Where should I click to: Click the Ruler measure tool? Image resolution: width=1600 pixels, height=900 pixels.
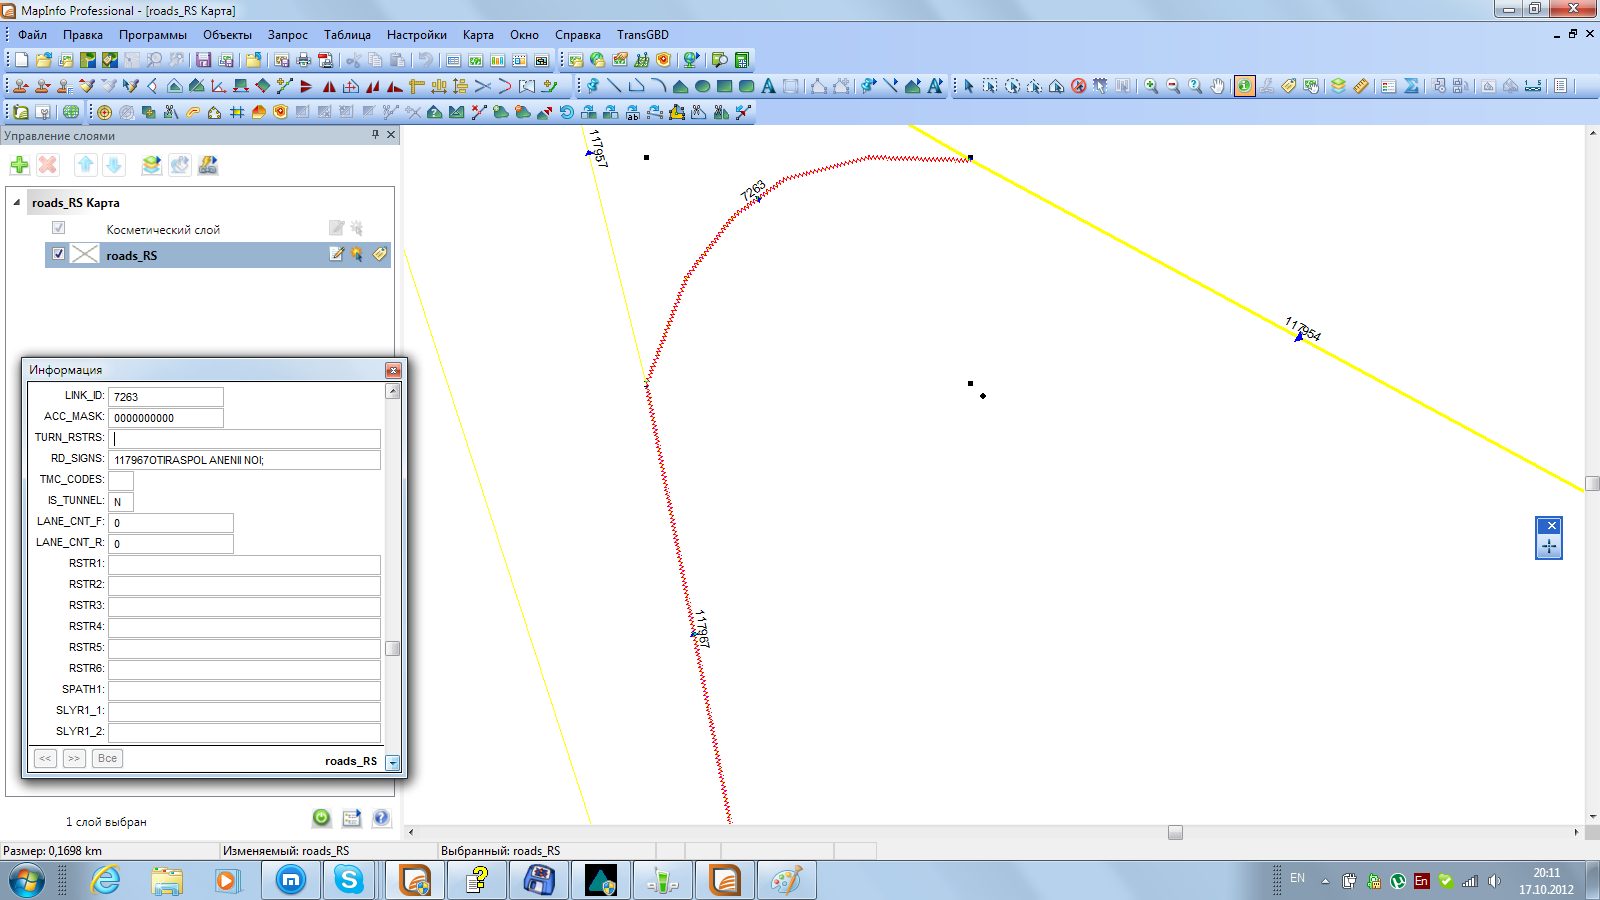1361,86
